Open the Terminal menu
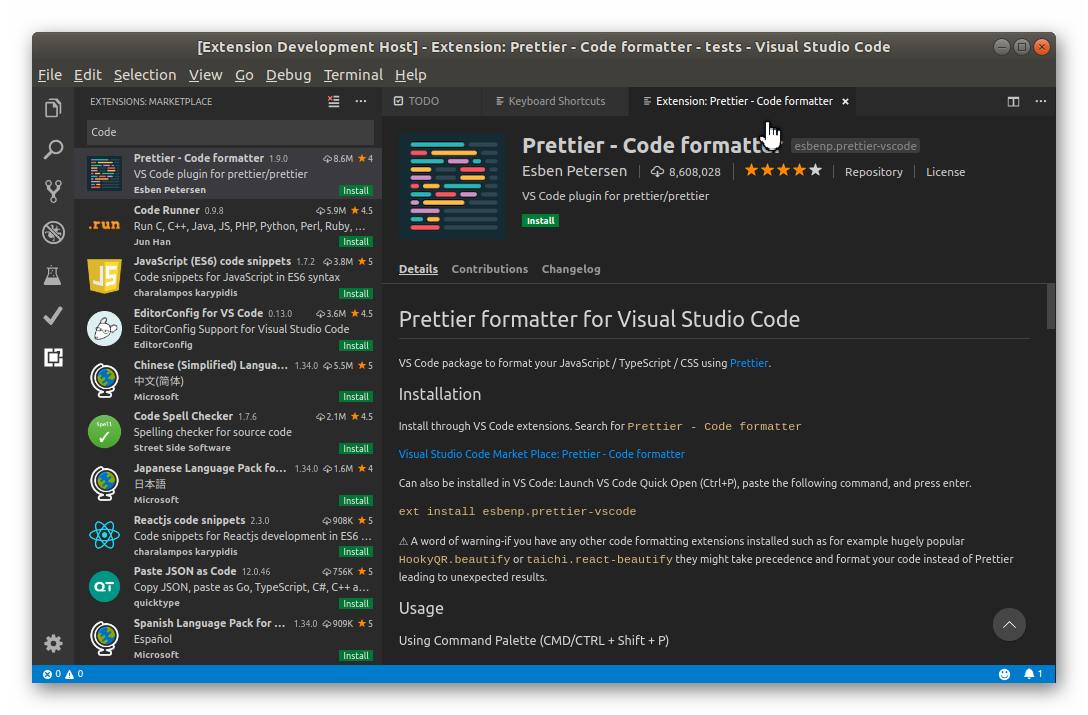1088x715 pixels. pyautogui.click(x=353, y=75)
